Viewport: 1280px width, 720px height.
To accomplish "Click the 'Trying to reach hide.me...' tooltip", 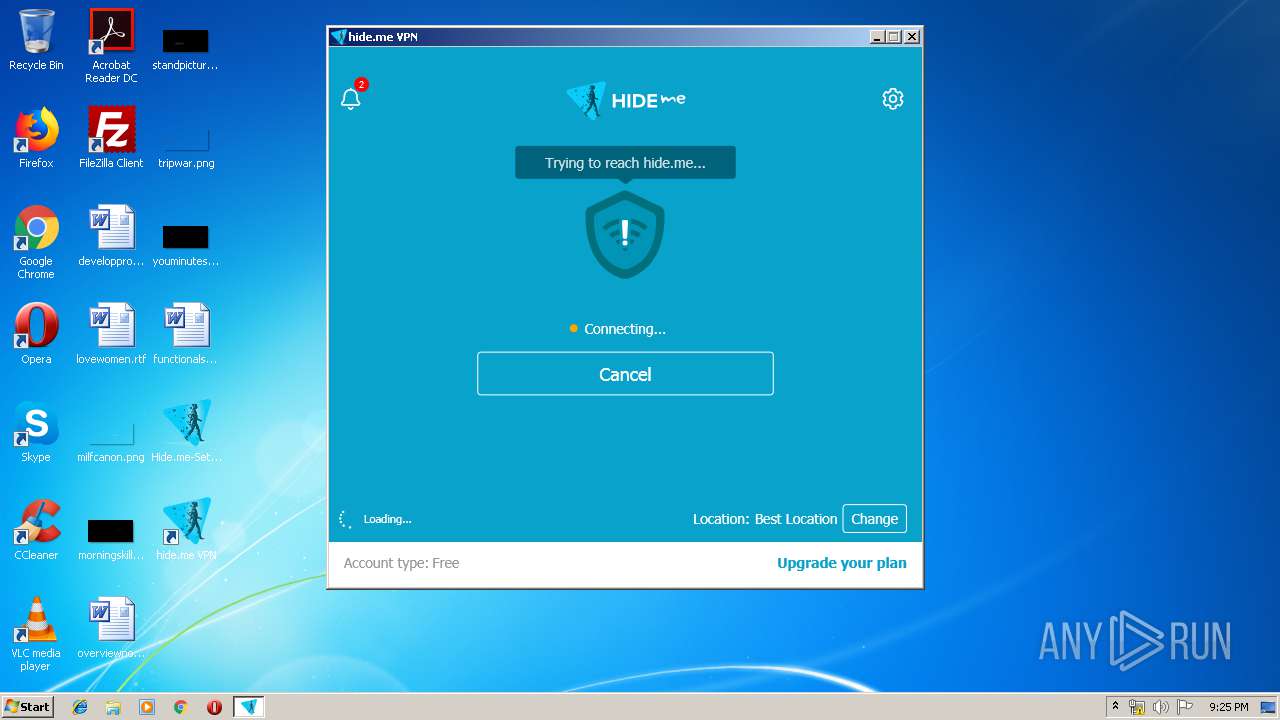I will click(625, 163).
